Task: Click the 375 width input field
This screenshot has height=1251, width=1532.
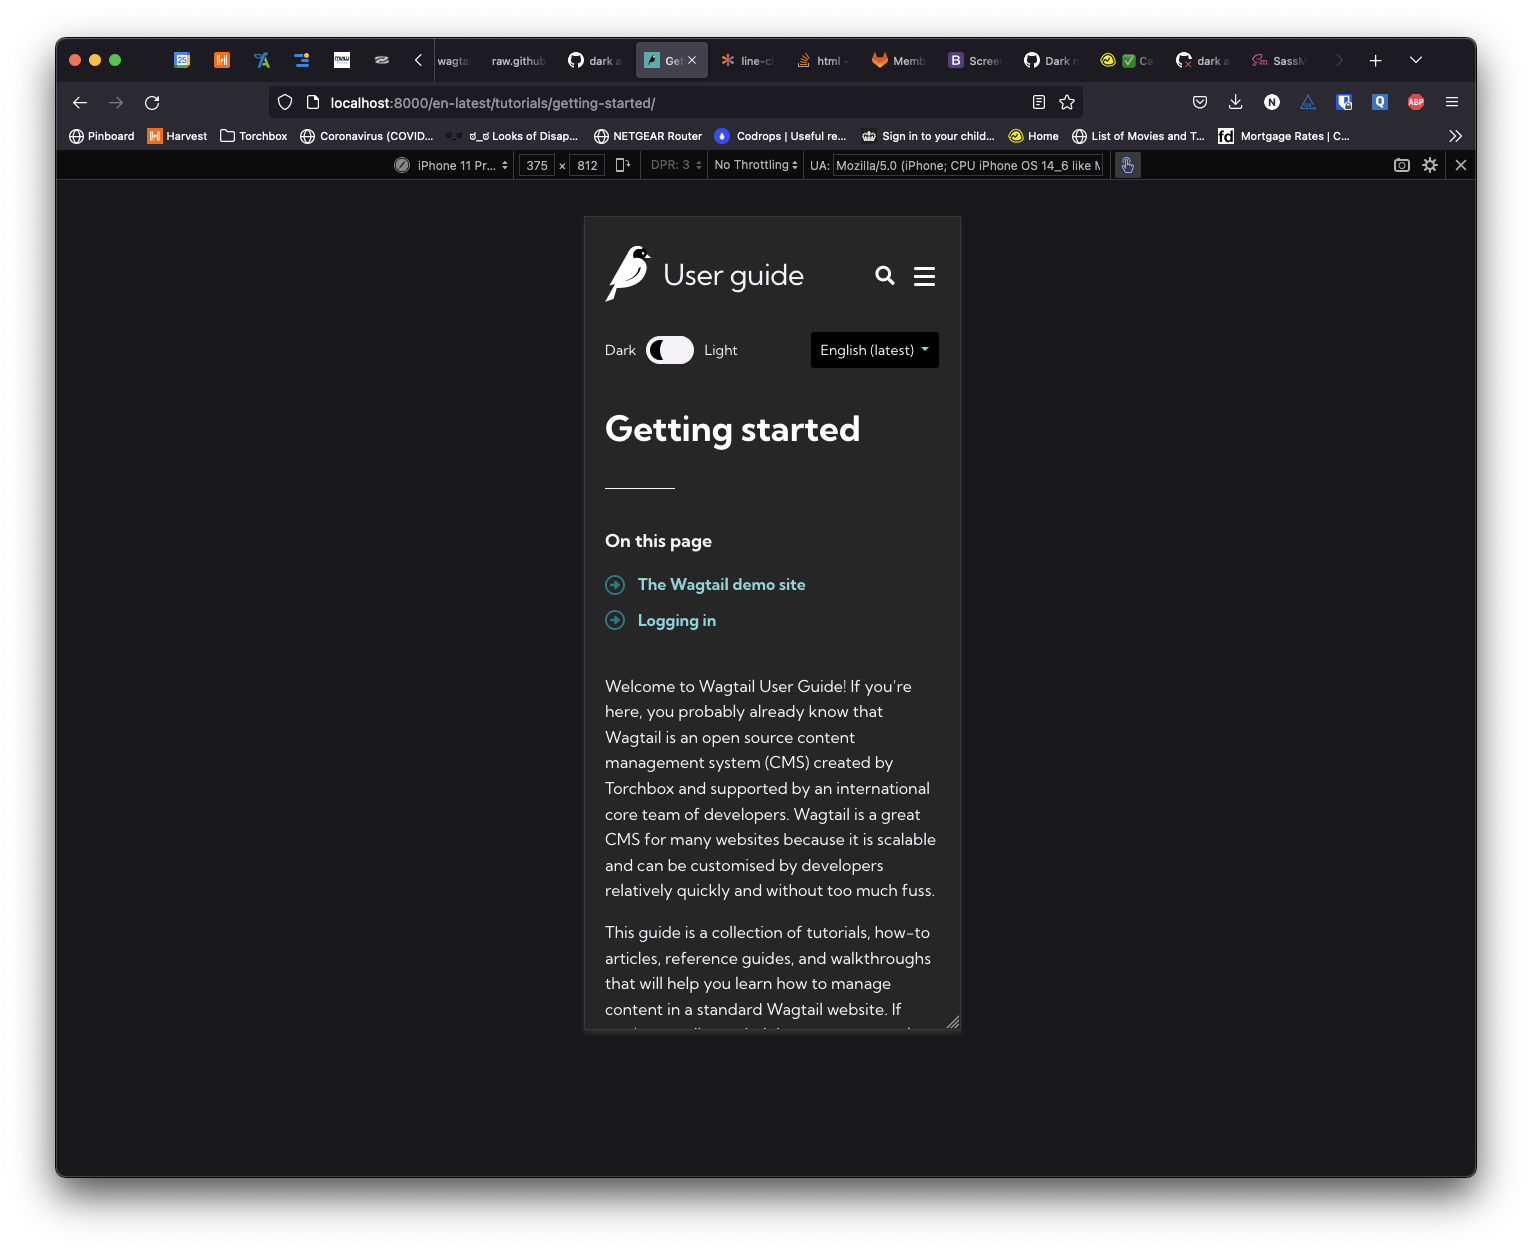Action: tap(537, 165)
